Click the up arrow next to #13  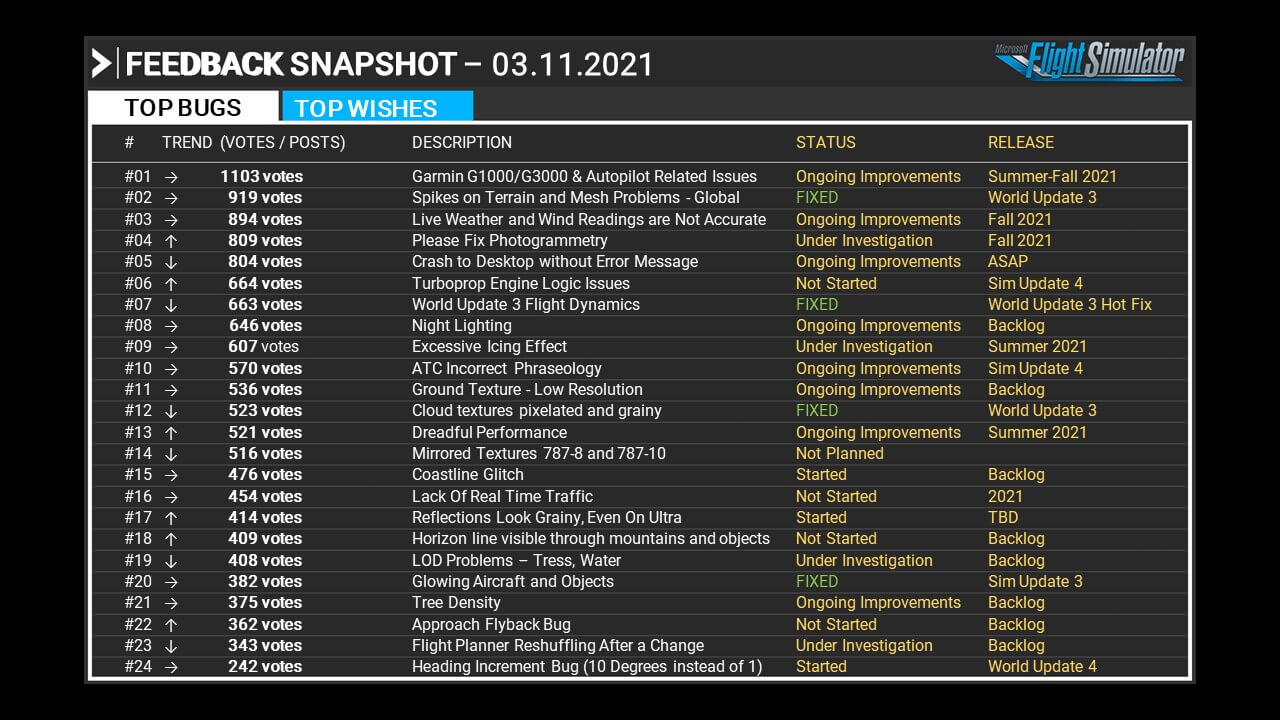(171, 433)
